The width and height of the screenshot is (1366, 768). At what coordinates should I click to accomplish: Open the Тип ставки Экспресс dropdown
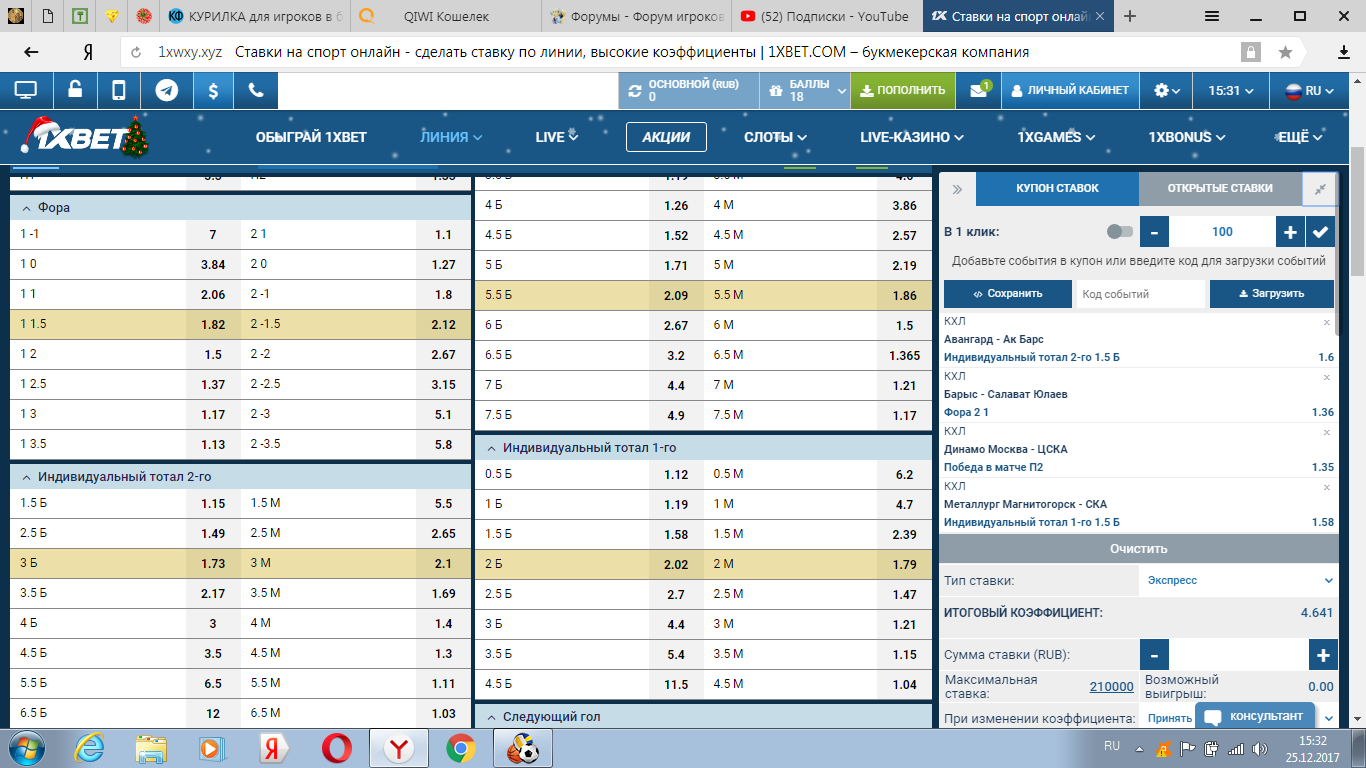tap(1238, 580)
